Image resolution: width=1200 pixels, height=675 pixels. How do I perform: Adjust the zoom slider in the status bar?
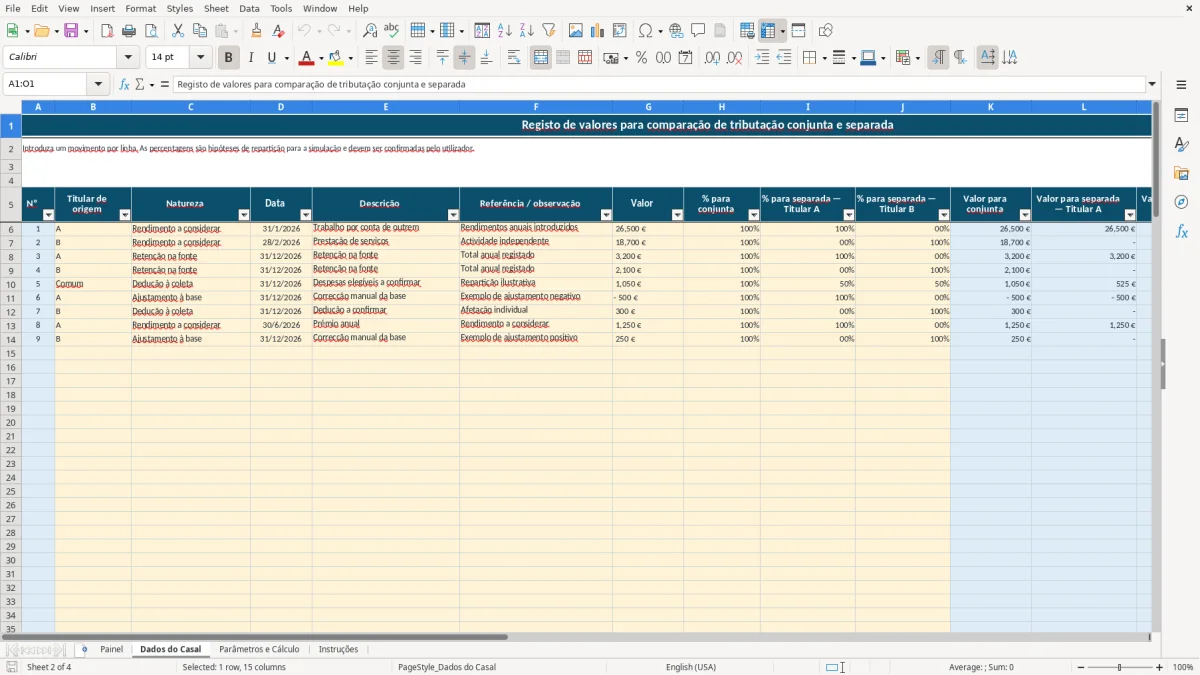pos(1120,667)
